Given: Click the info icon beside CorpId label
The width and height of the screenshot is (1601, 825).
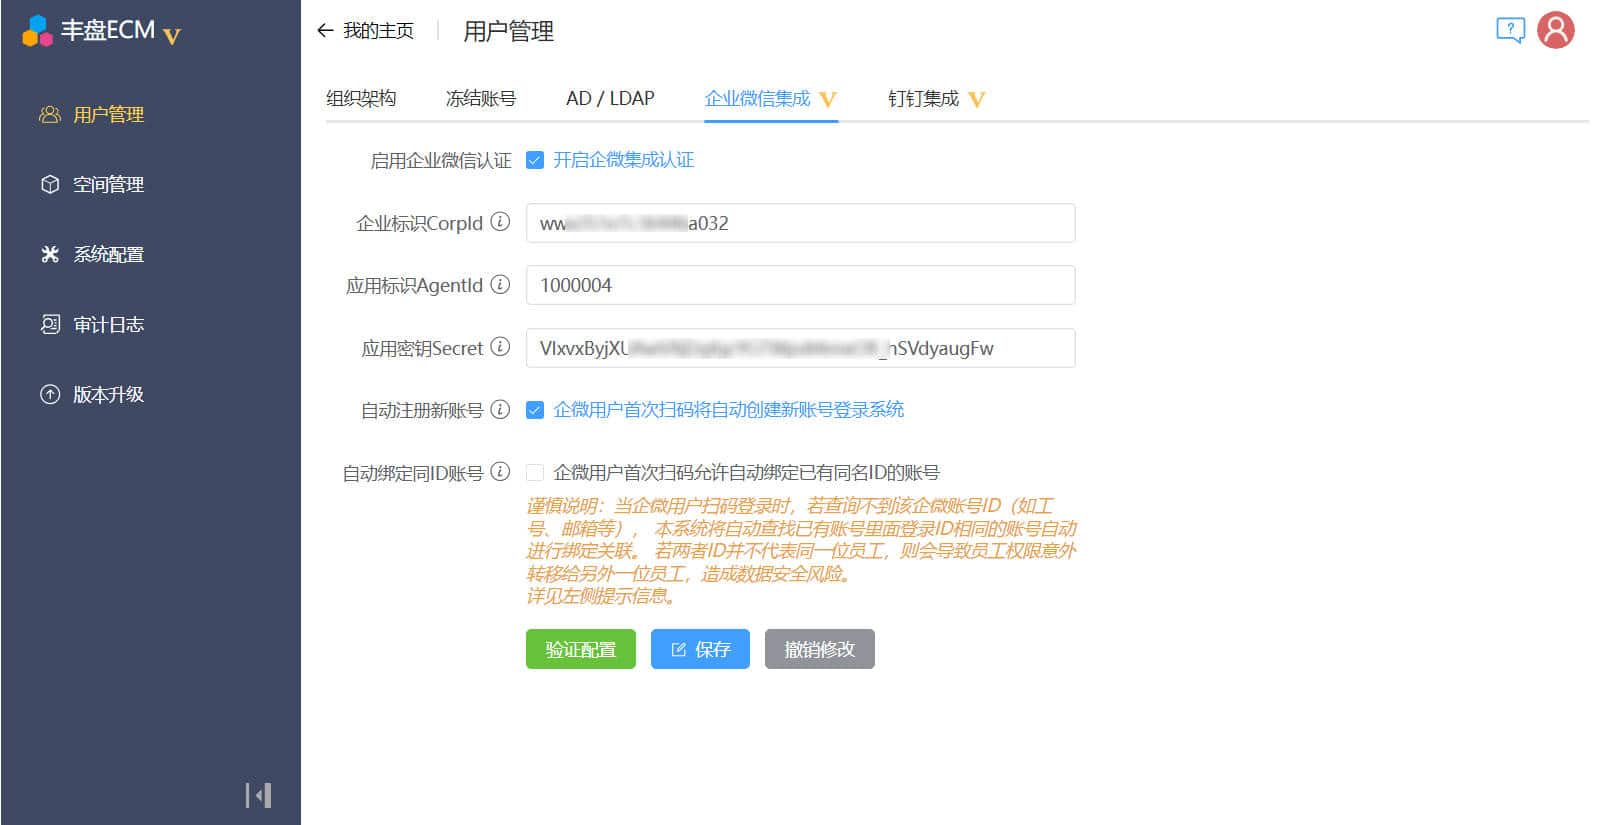Looking at the screenshot, I should tap(501, 222).
